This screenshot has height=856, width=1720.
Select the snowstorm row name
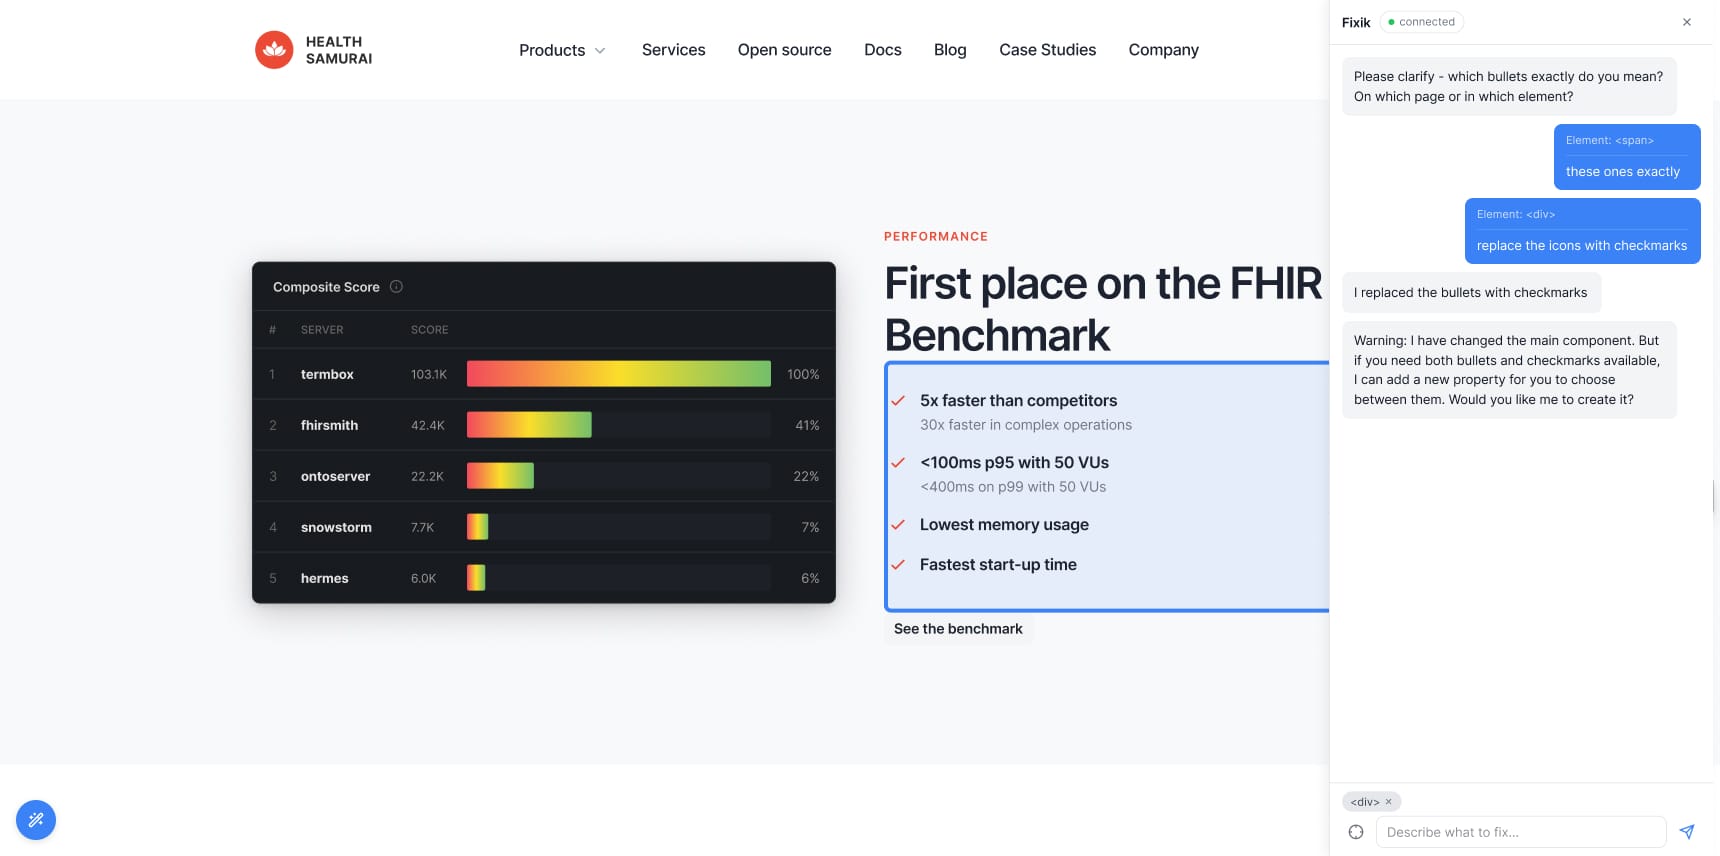pyautogui.click(x=336, y=527)
